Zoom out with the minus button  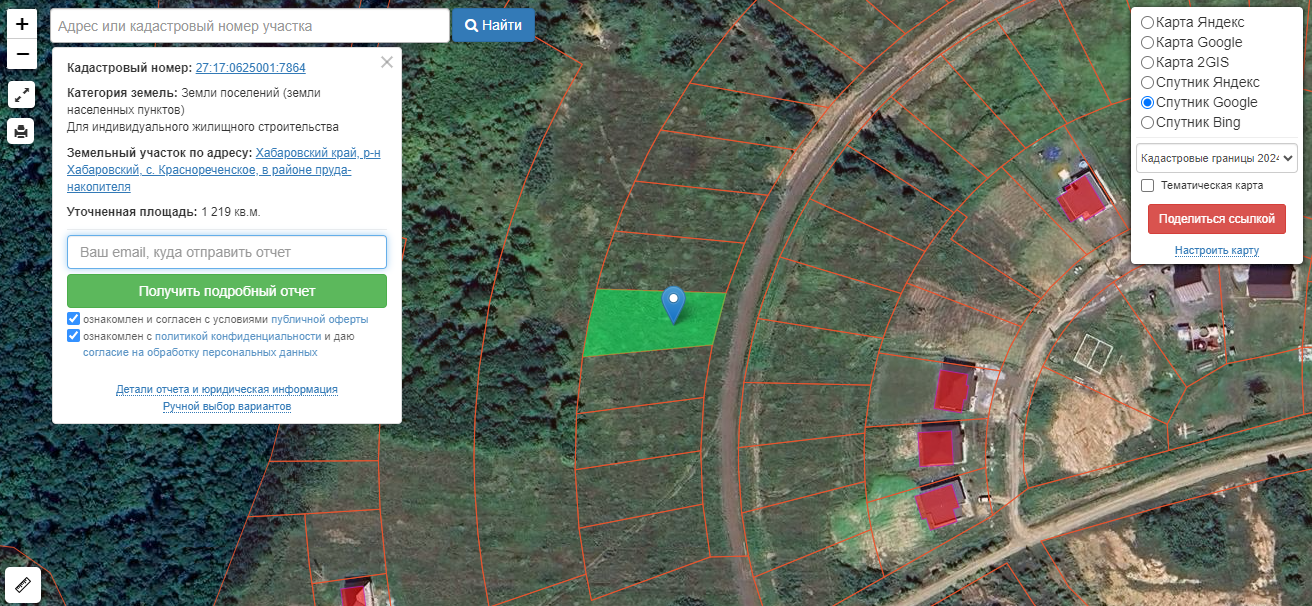click(x=22, y=54)
